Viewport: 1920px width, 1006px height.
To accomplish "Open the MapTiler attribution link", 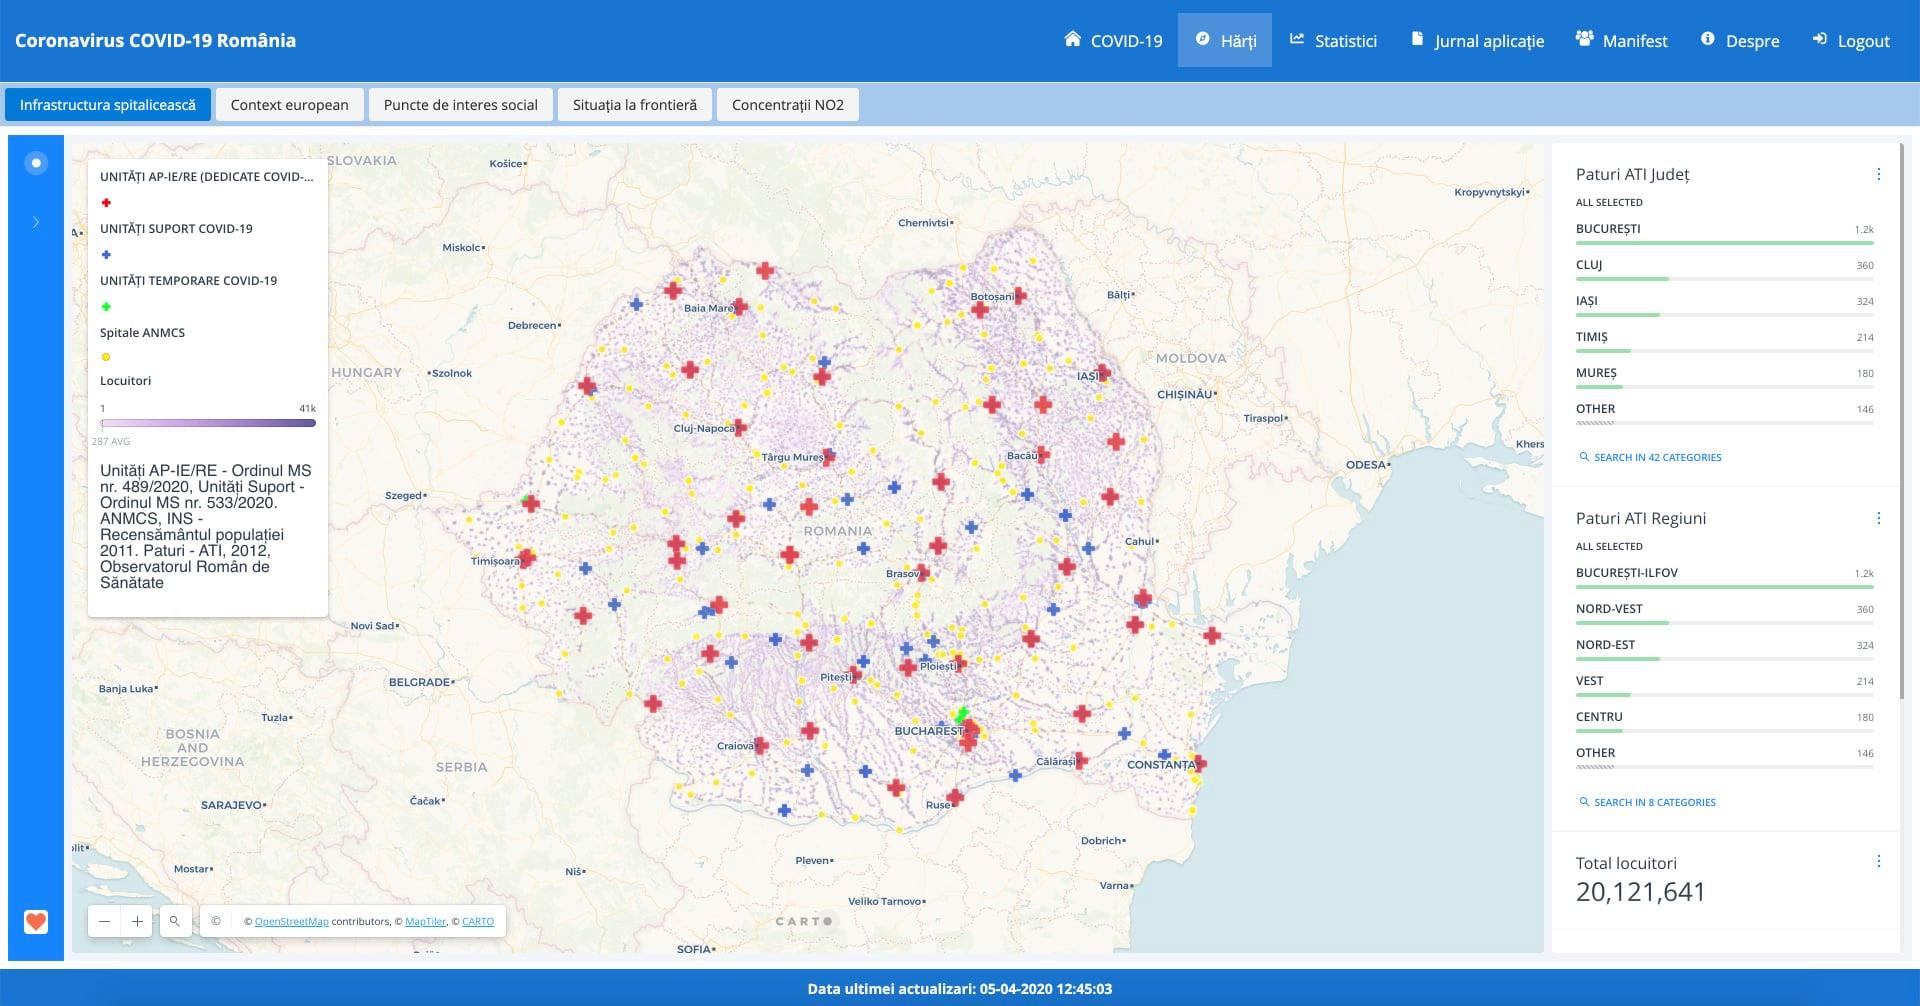I will [426, 922].
